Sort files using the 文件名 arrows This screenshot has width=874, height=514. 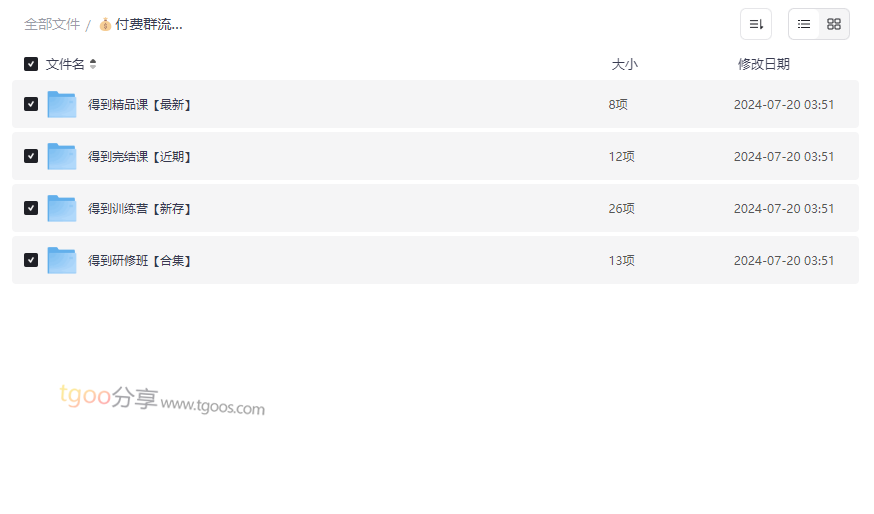point(93,64)
